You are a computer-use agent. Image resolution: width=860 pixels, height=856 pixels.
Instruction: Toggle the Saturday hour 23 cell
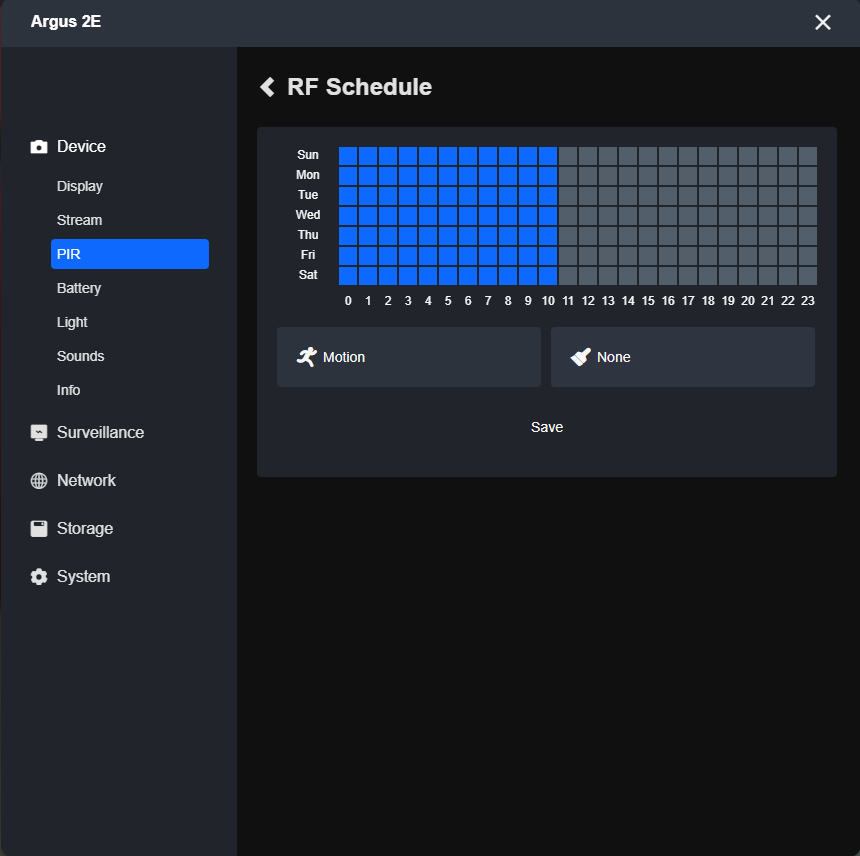coord(807,276)
